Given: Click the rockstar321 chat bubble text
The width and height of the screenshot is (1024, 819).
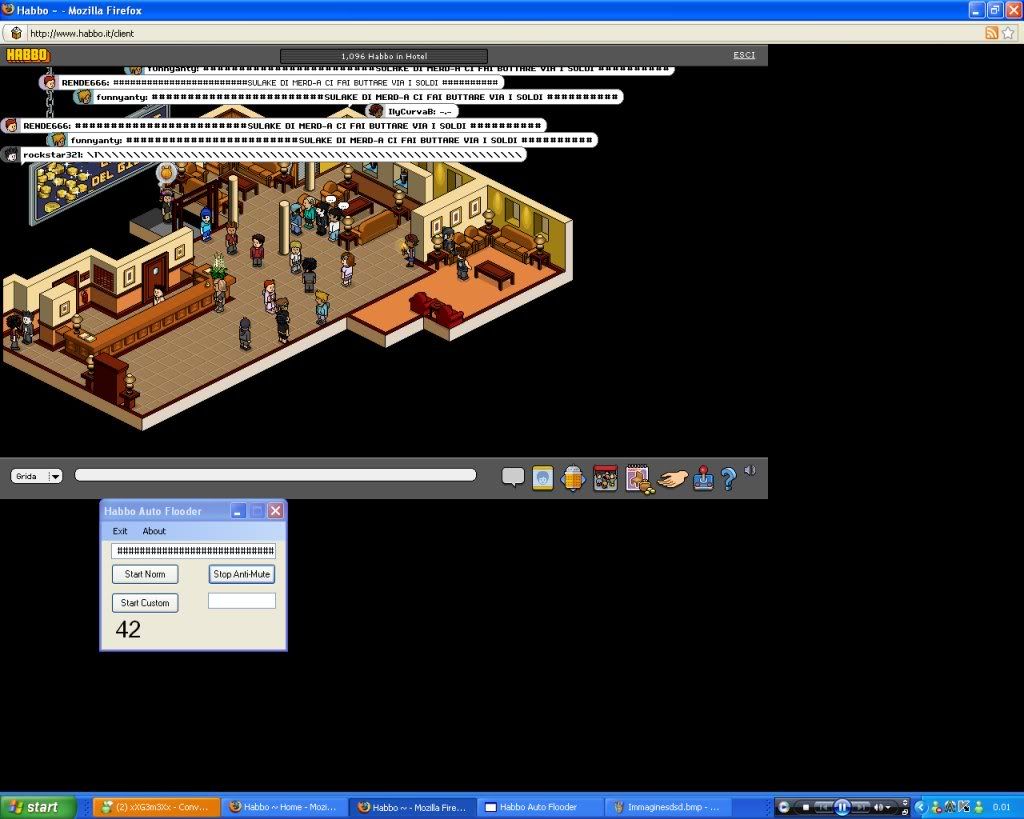Looking at the screenshot, I should pos(273,155).
